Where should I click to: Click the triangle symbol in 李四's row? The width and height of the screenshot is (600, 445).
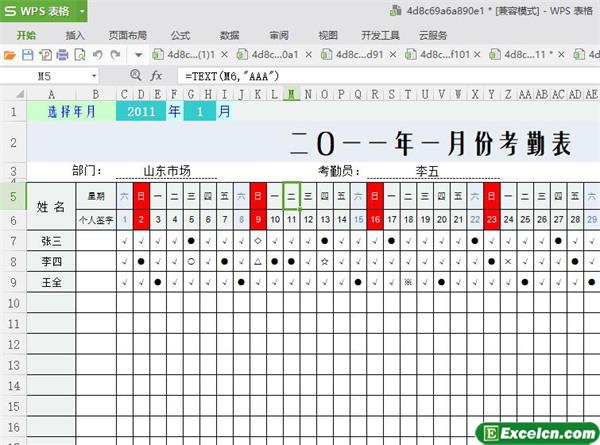(258, 262)
